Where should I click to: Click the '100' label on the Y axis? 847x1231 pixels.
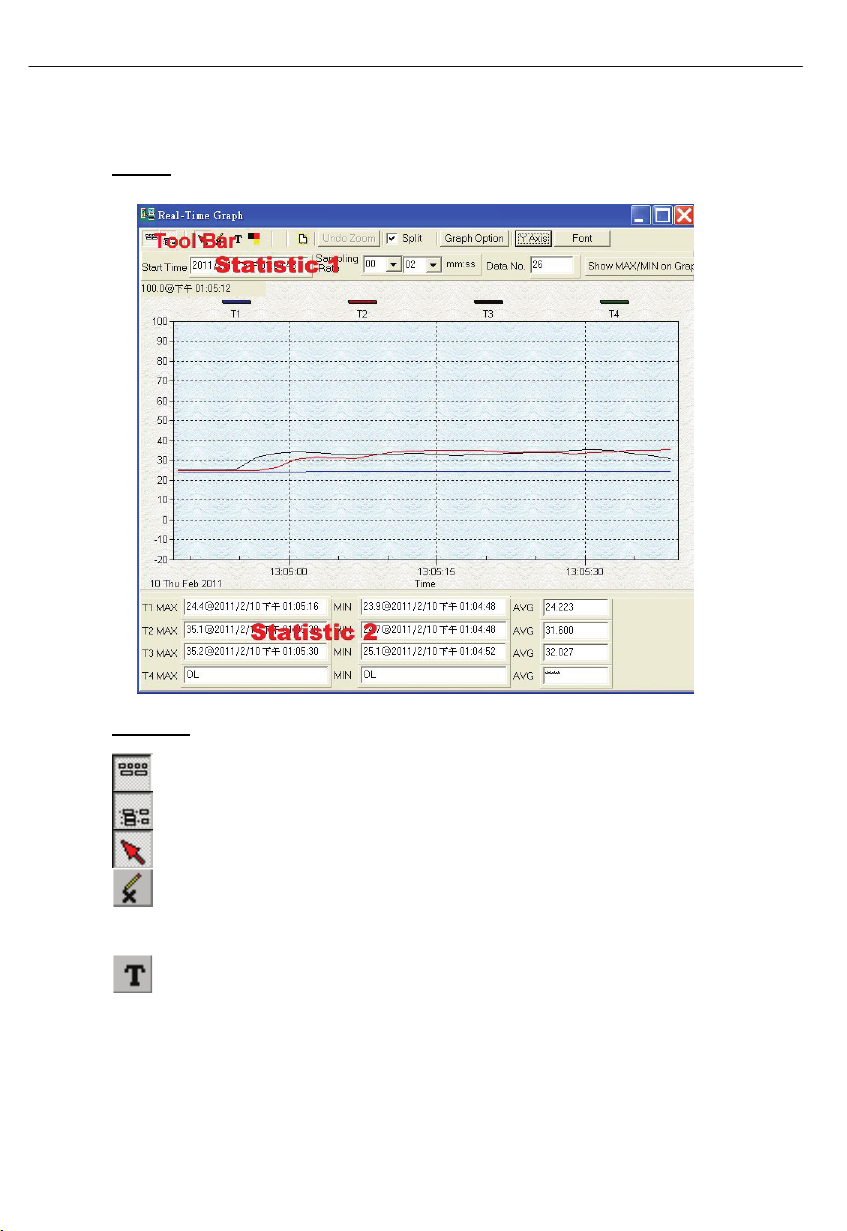point(159,322)
